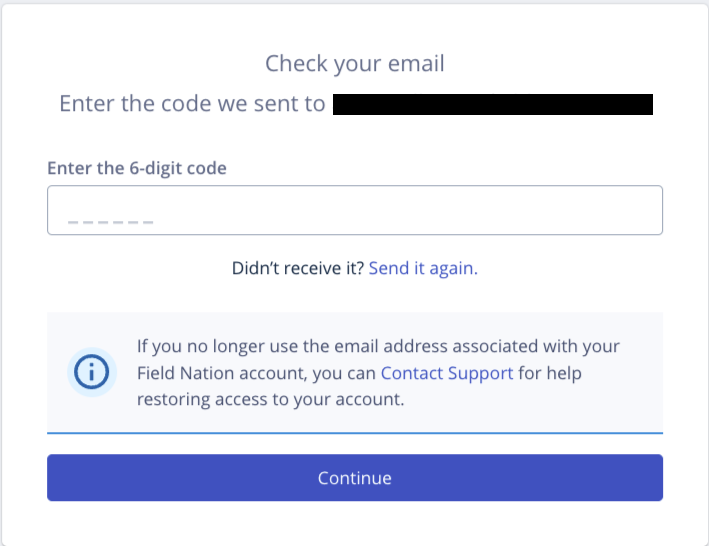Click the blacked-out email address bar

[492, 104]
